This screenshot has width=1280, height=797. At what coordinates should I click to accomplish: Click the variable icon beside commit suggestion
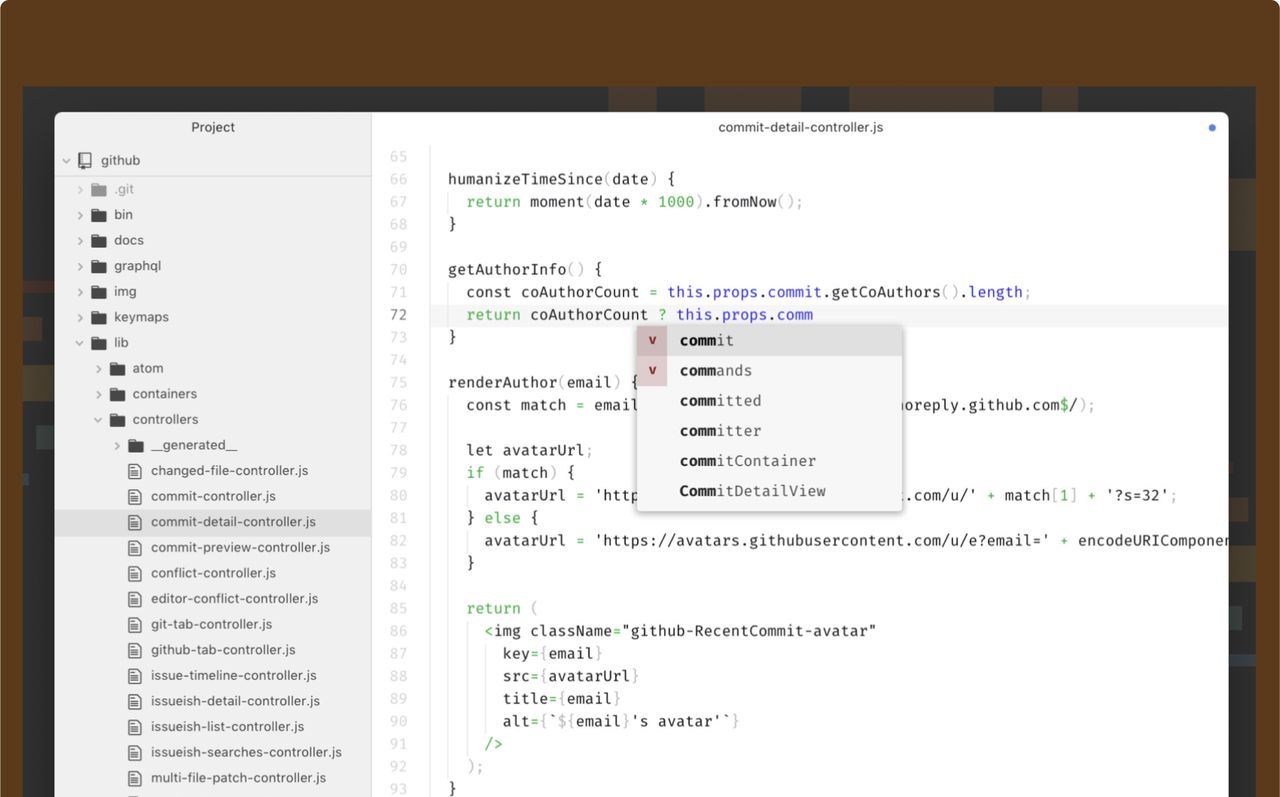[652, 341]
